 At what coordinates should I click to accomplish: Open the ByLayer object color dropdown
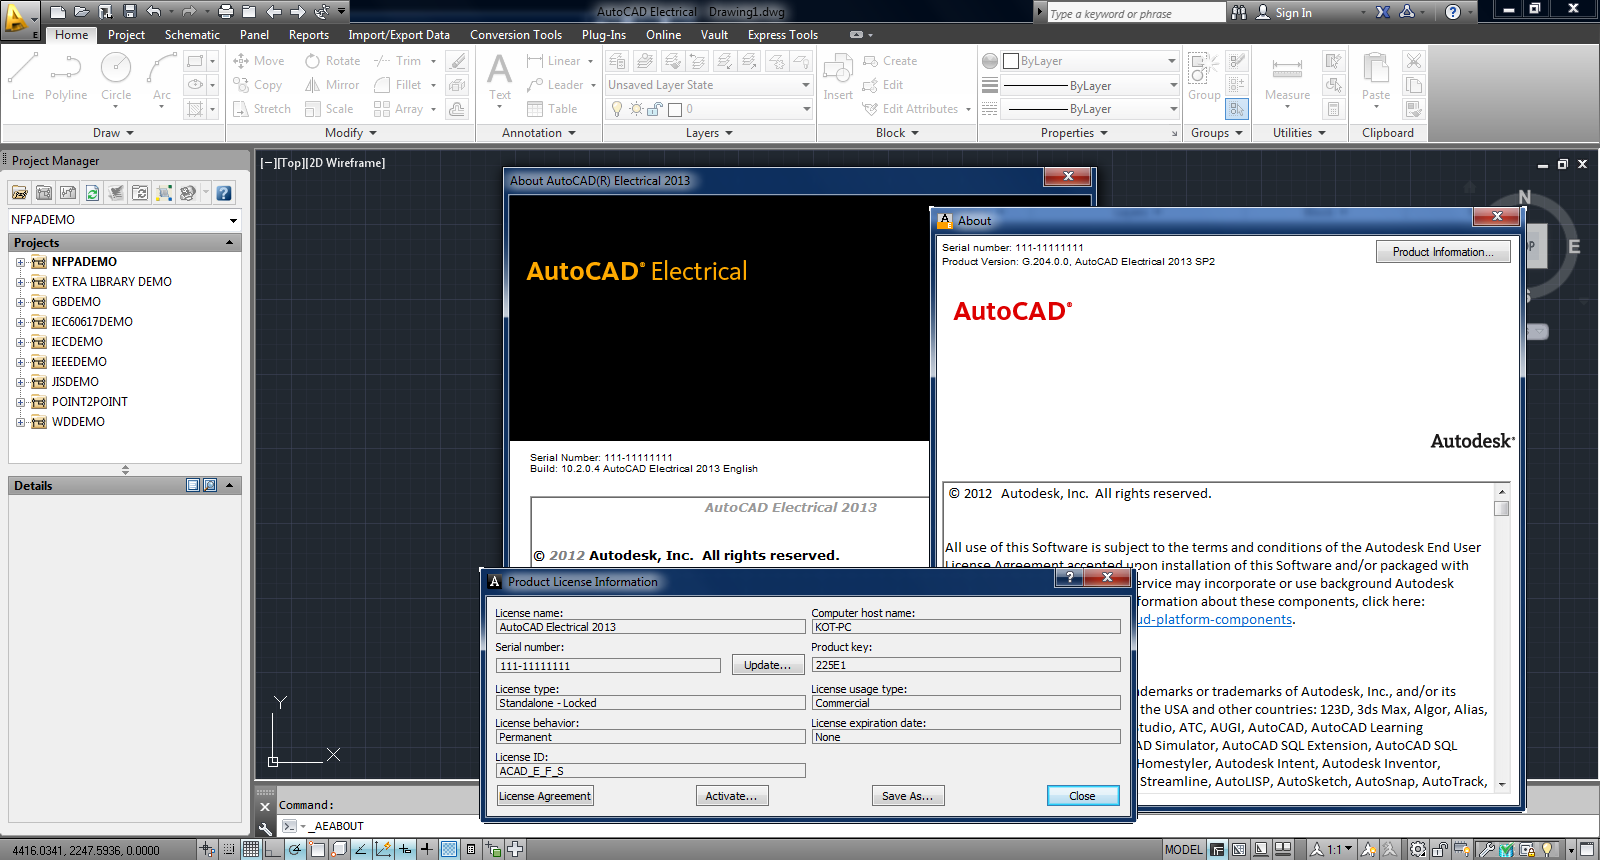pos(1091,61)
